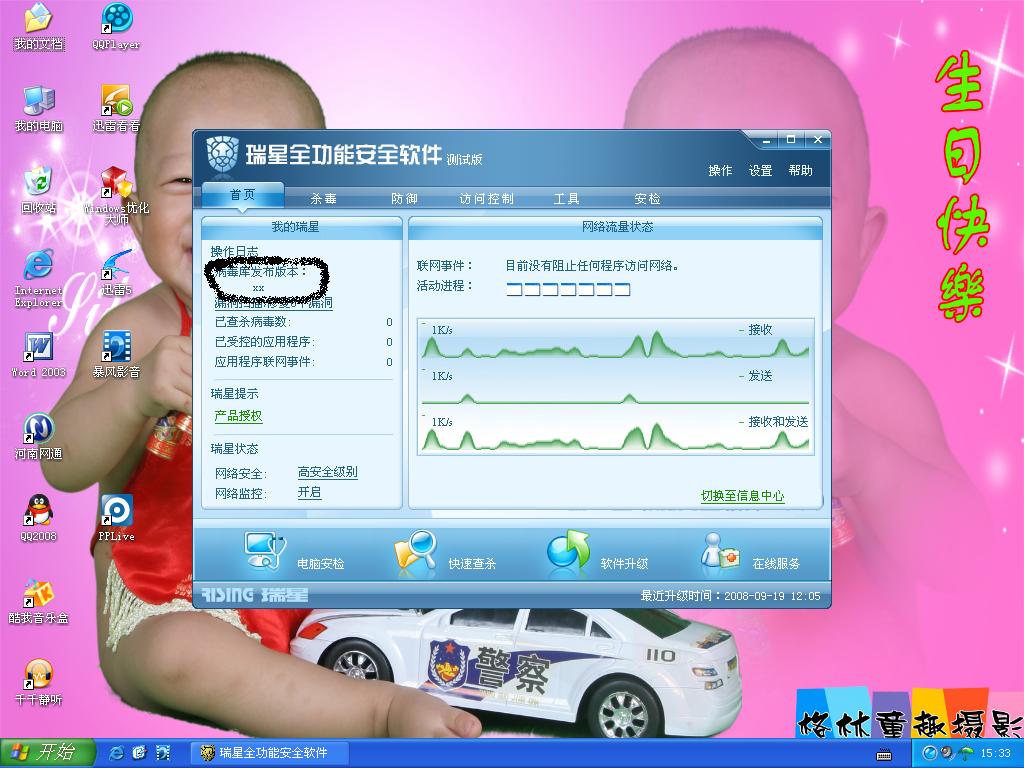Image resolution: width=1024 pixels, height=768 pixels.
Task: Select the 安检 tab
Action: pos(647,199)
